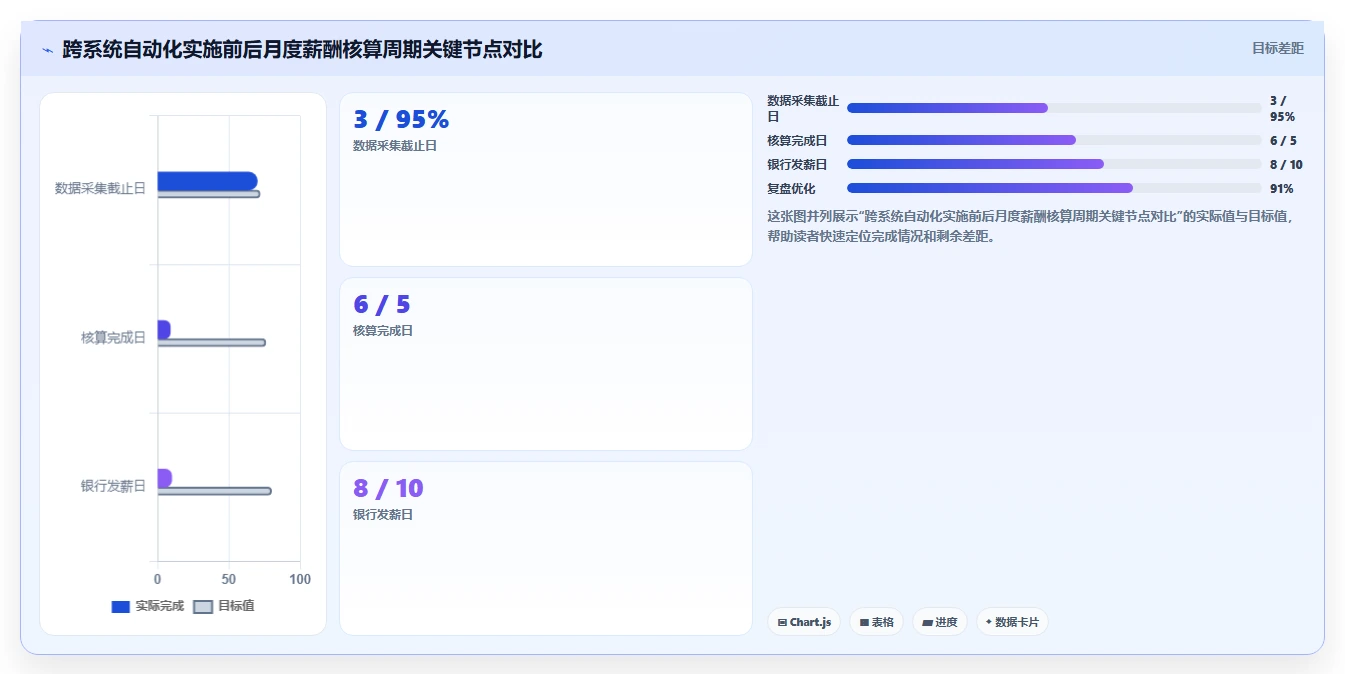Click the 数据卡片 tag chip
Viewport: 1345px width, 674px height.
click(1012, 622)
